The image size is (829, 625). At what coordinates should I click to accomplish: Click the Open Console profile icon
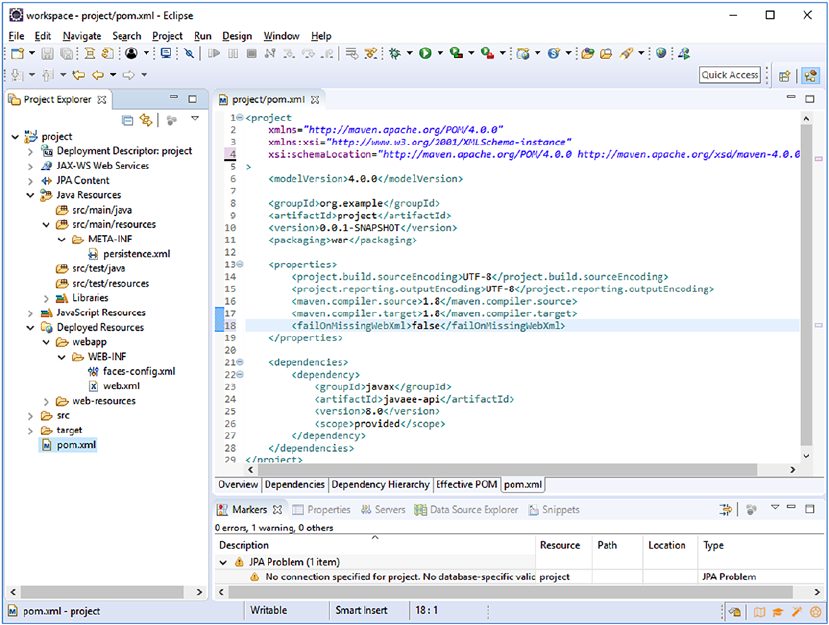tap(131, 53)
